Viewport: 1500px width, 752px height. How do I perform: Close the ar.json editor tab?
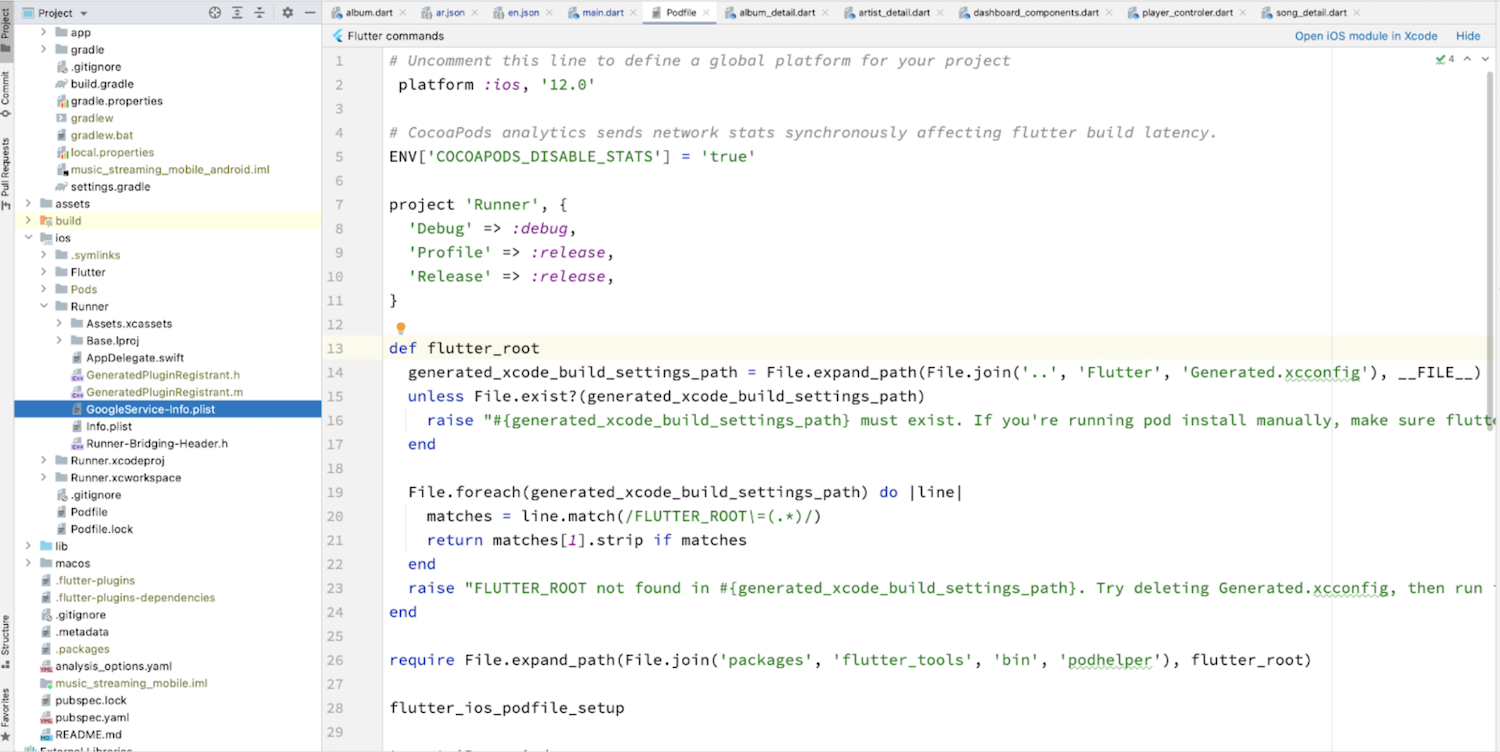tap(475, 13)
